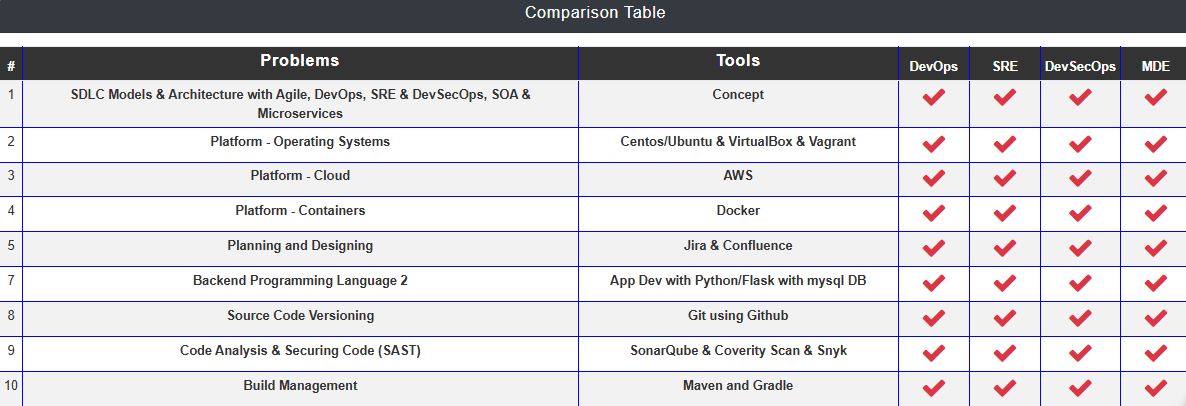This screenshot has width=1186, height=406.
Task: Click the SRE column header
Action: (1005, 67)
